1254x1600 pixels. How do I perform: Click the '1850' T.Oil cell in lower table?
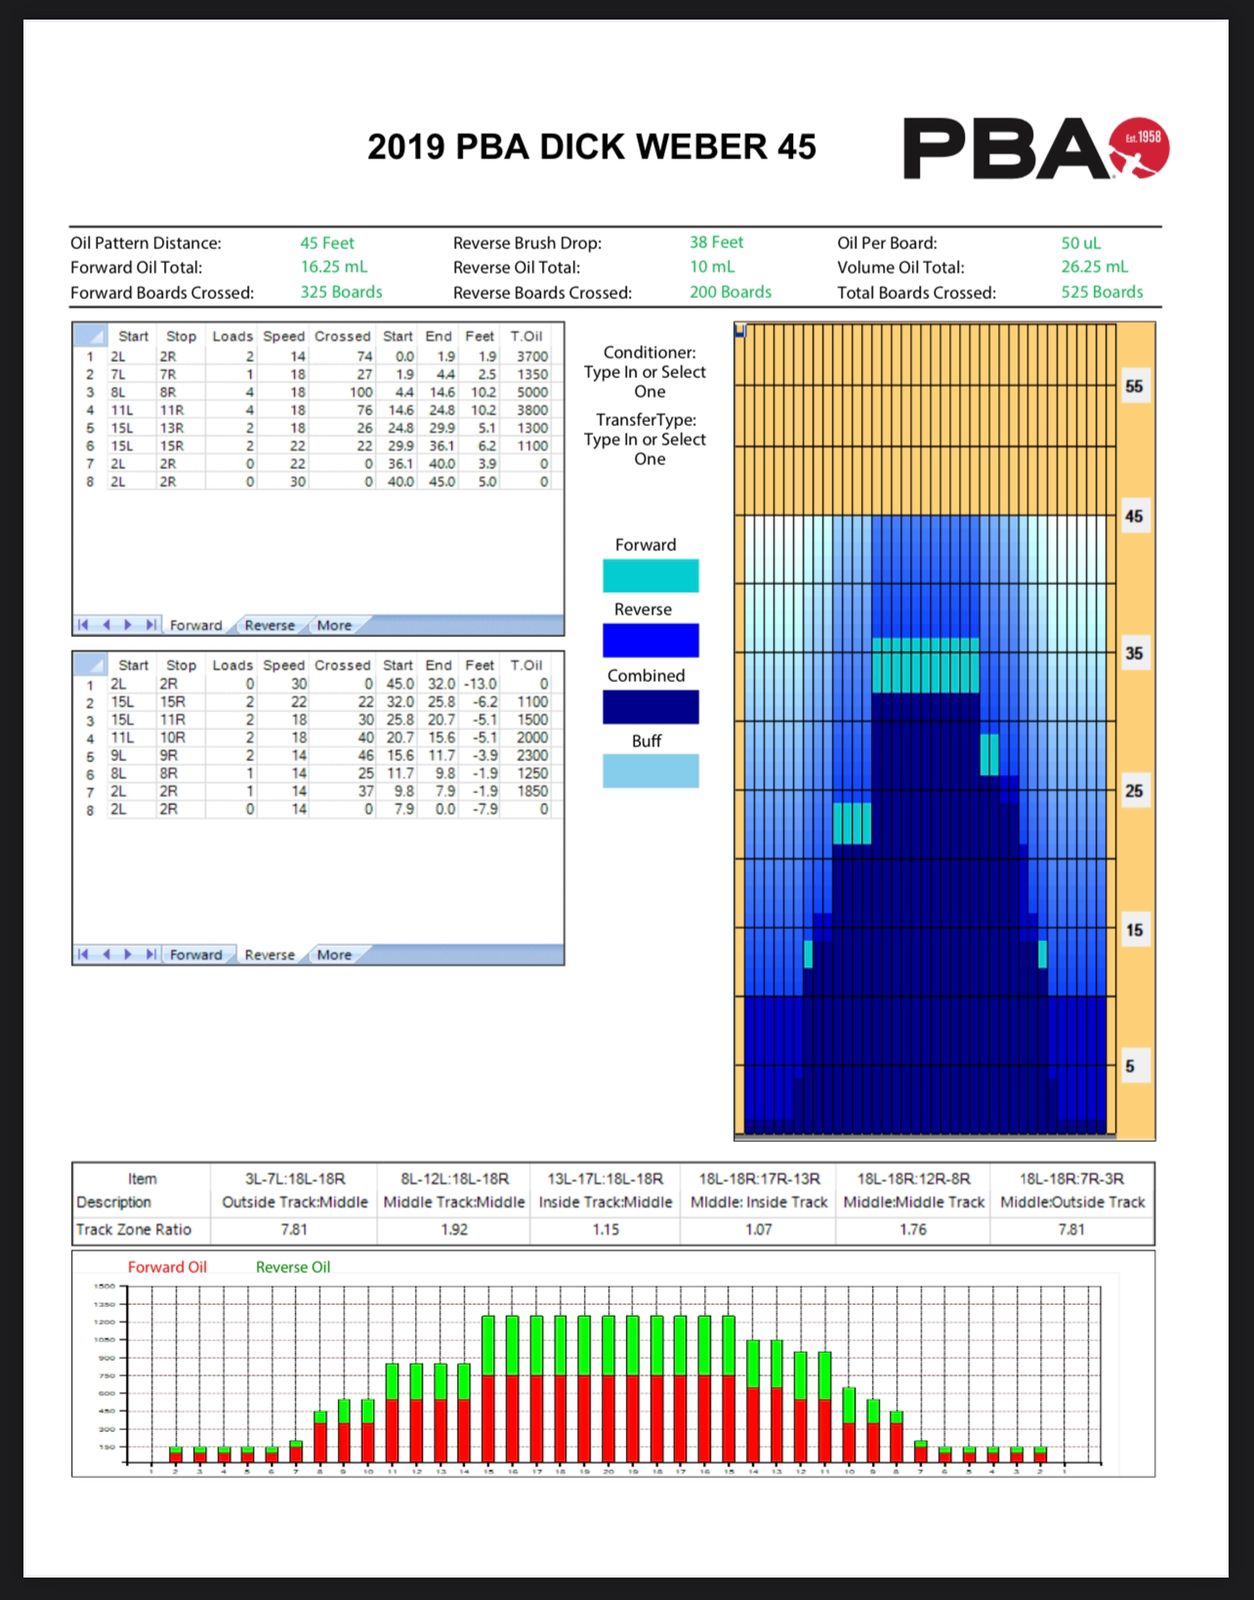click(532, 791)
